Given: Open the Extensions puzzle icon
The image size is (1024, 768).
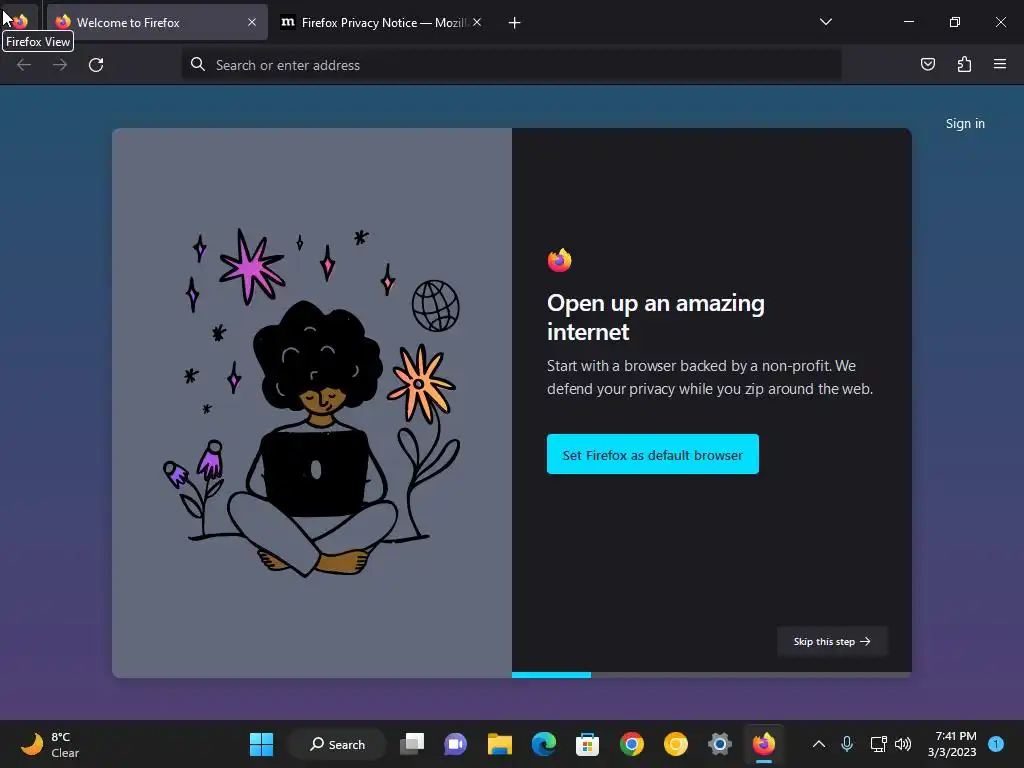Looking at the screenshot, I should [964, 64].
